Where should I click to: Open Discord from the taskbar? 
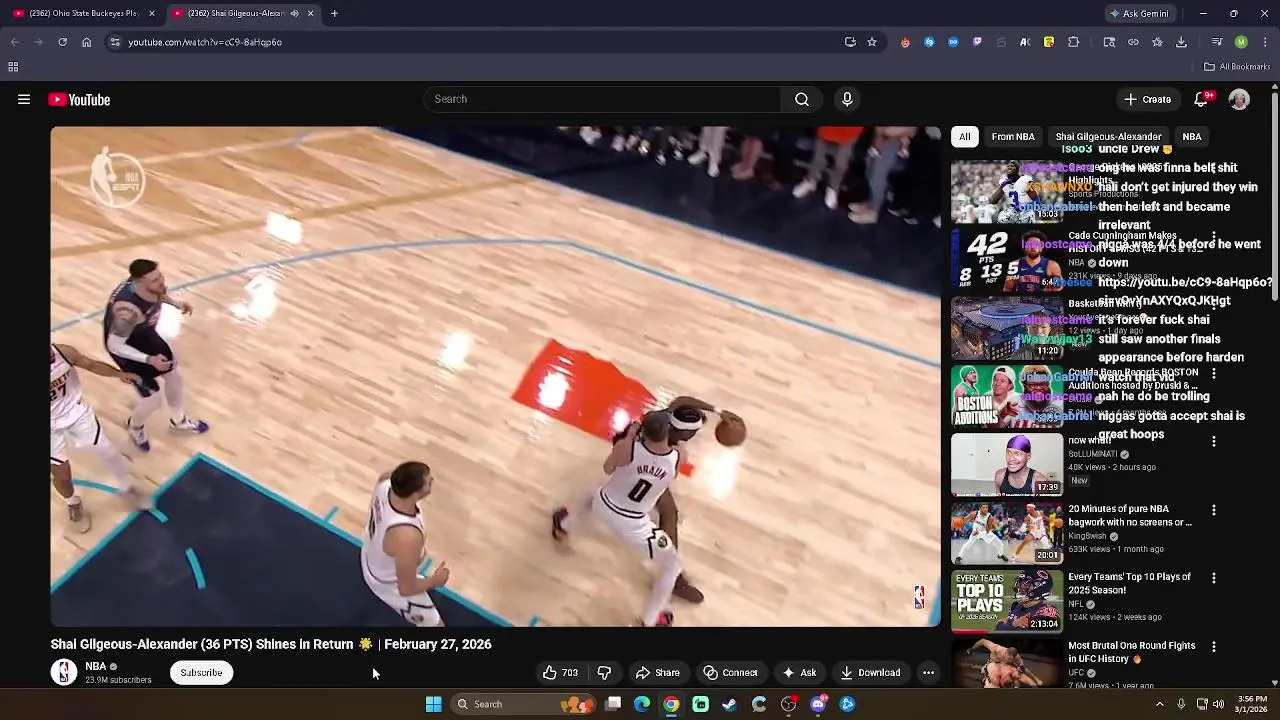coord(818,704)
